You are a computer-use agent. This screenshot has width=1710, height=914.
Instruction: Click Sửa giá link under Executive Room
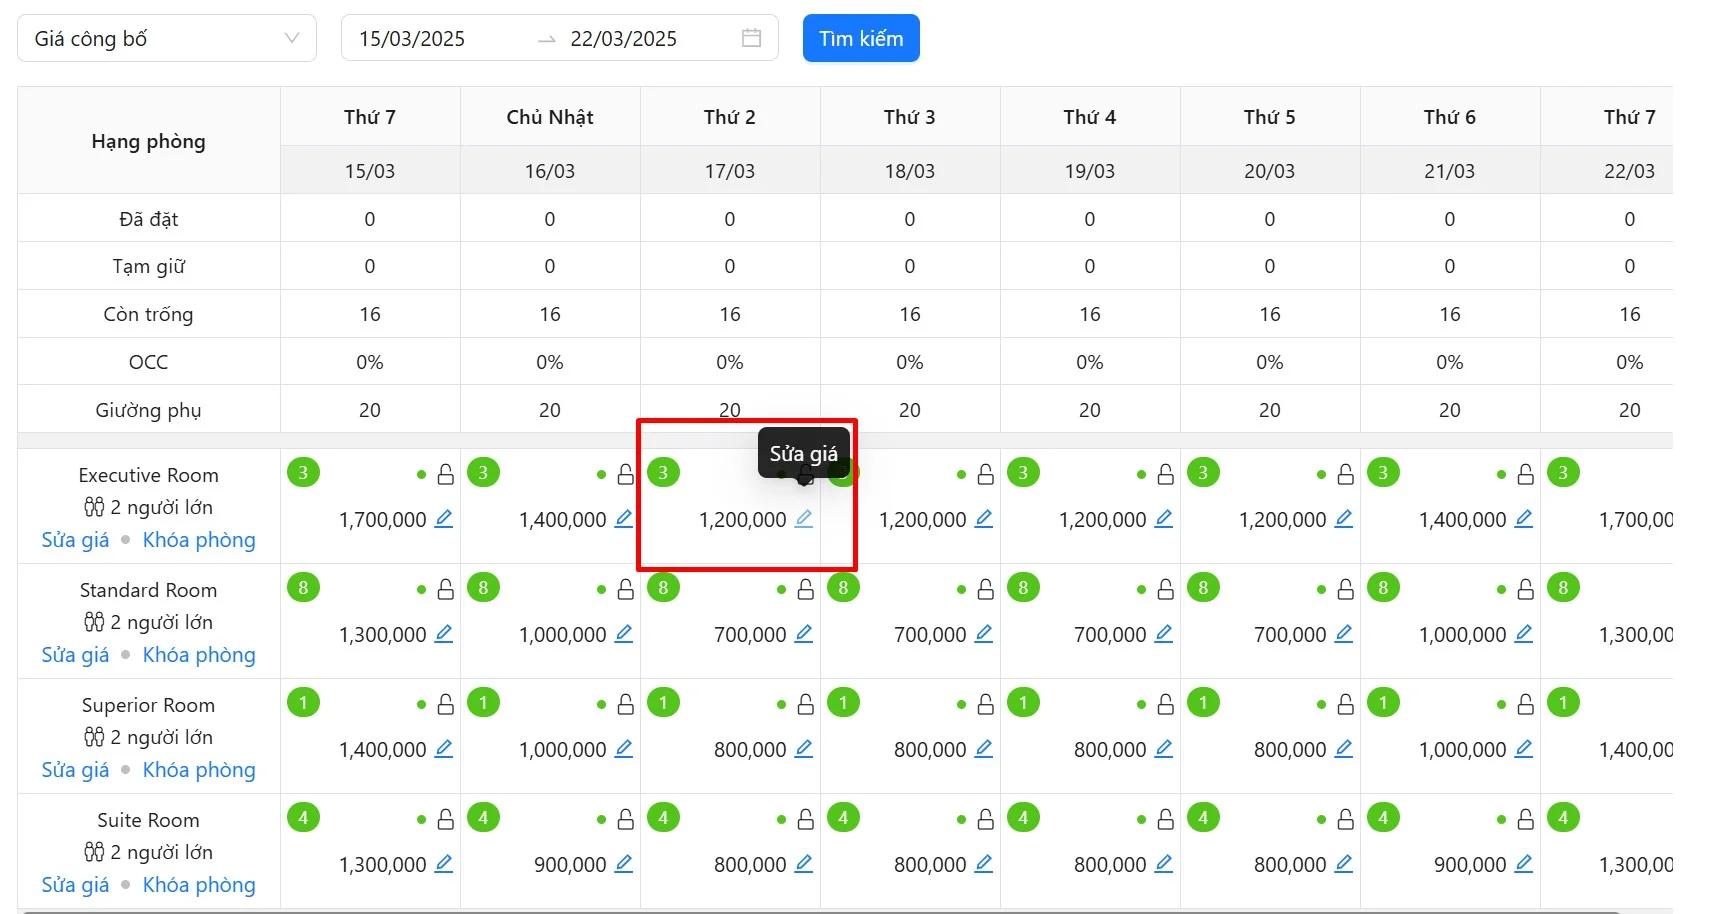[75, 540]
